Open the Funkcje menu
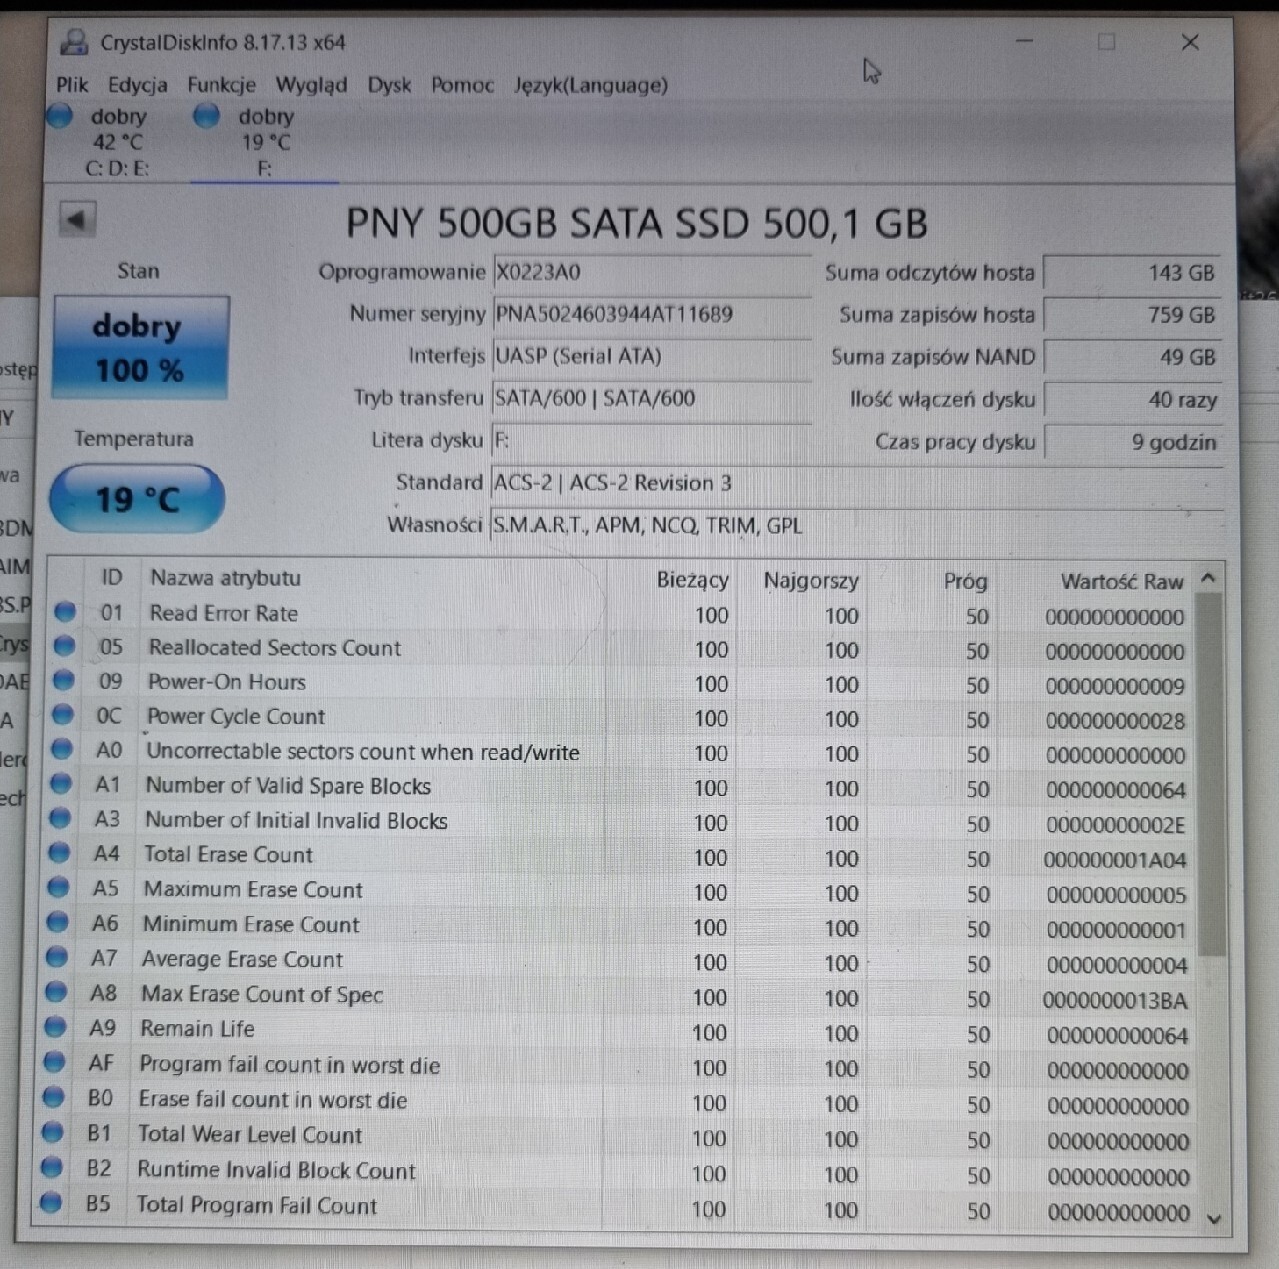The image size is (1279, 1269). click(x=222, y=85)
